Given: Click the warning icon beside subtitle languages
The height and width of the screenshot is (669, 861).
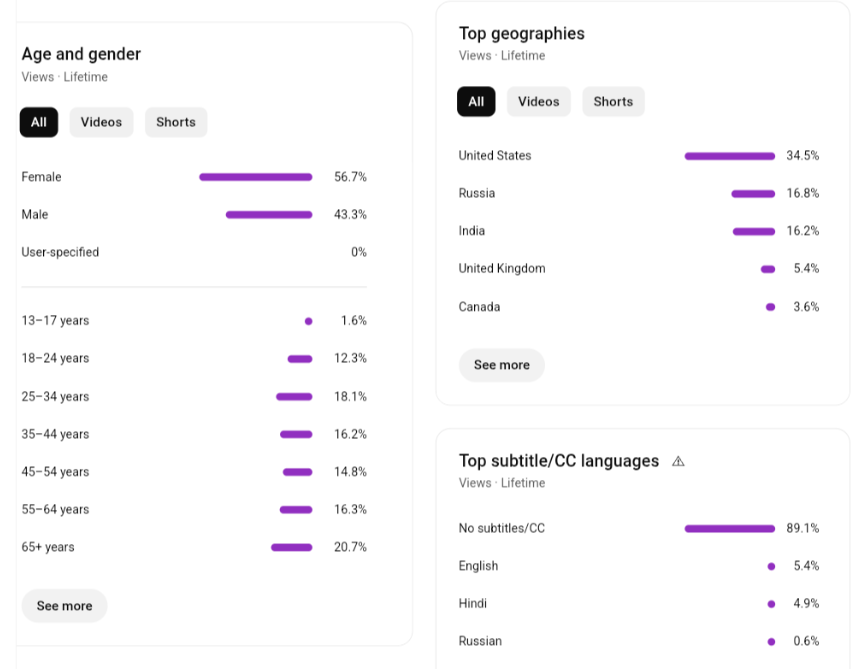Looking at the screenshot, I should pyautogui.click(x=678, y=461).
